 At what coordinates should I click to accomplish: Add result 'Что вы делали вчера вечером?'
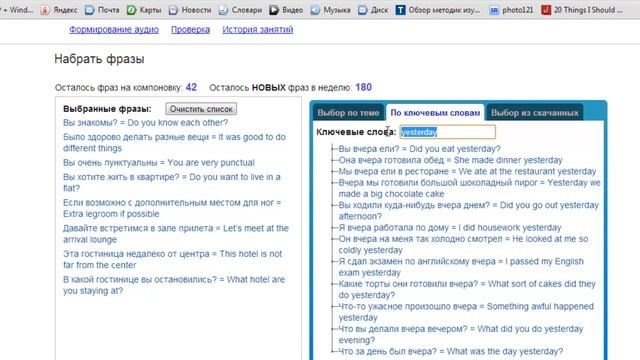coord(461,334)
